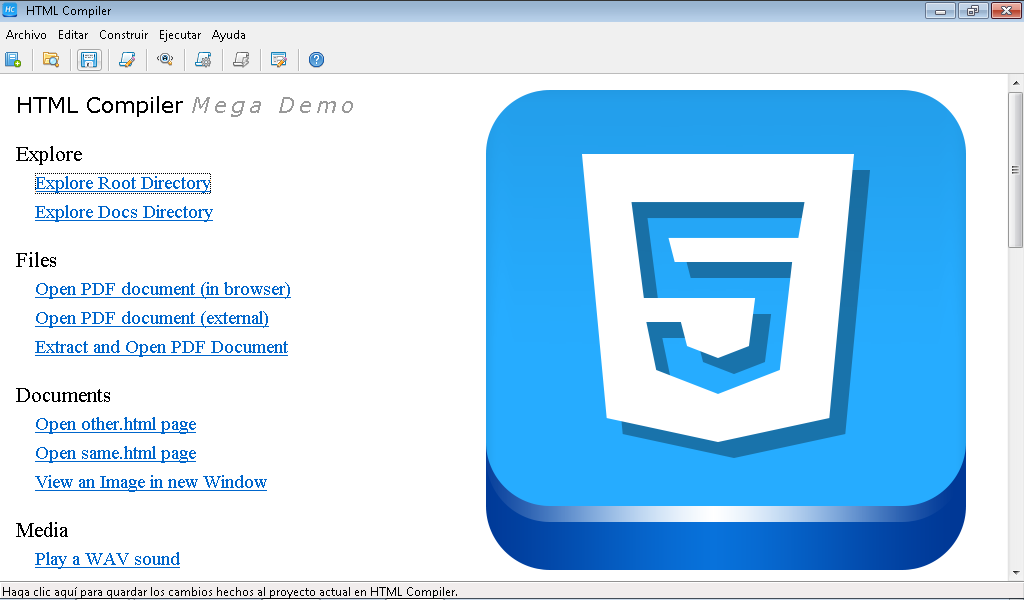Screen dimensions: 1024x600
Task: Open the Archivo menu
Action: coord(25,34)
